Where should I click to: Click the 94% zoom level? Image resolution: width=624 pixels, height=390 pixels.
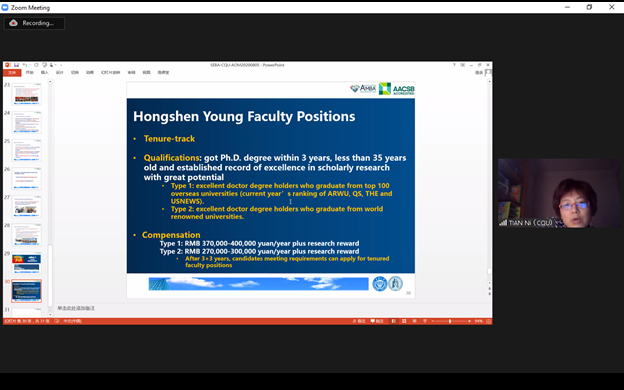pos(479,321)
